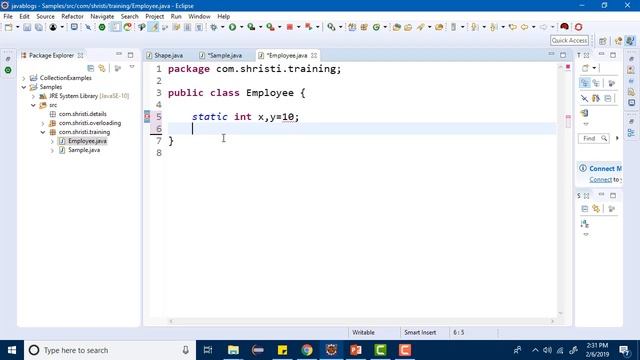The height and width of the screenshot is (360, 640).
Task: Click the Open Task folder icon
Action: click(x=408, y=27)
